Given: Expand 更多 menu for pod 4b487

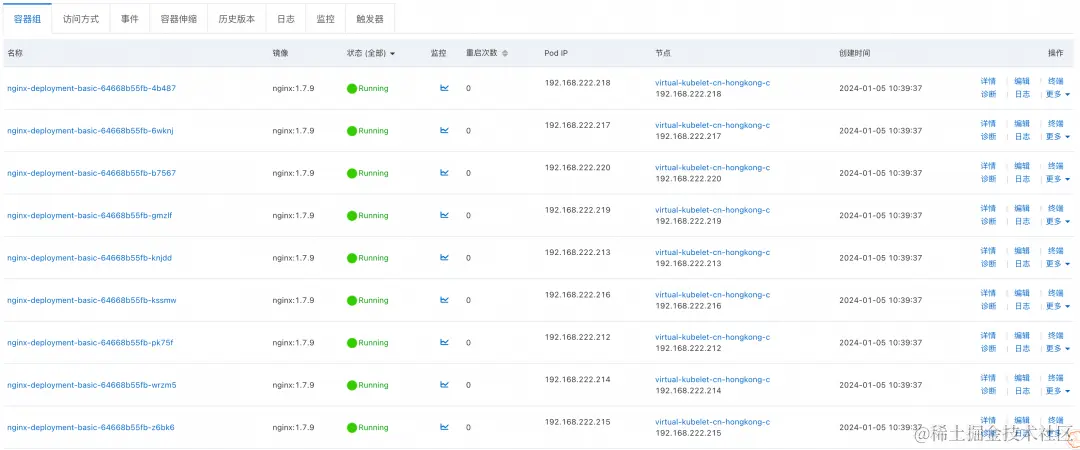Looking at the screenshot, I should tap(1058, 94).
